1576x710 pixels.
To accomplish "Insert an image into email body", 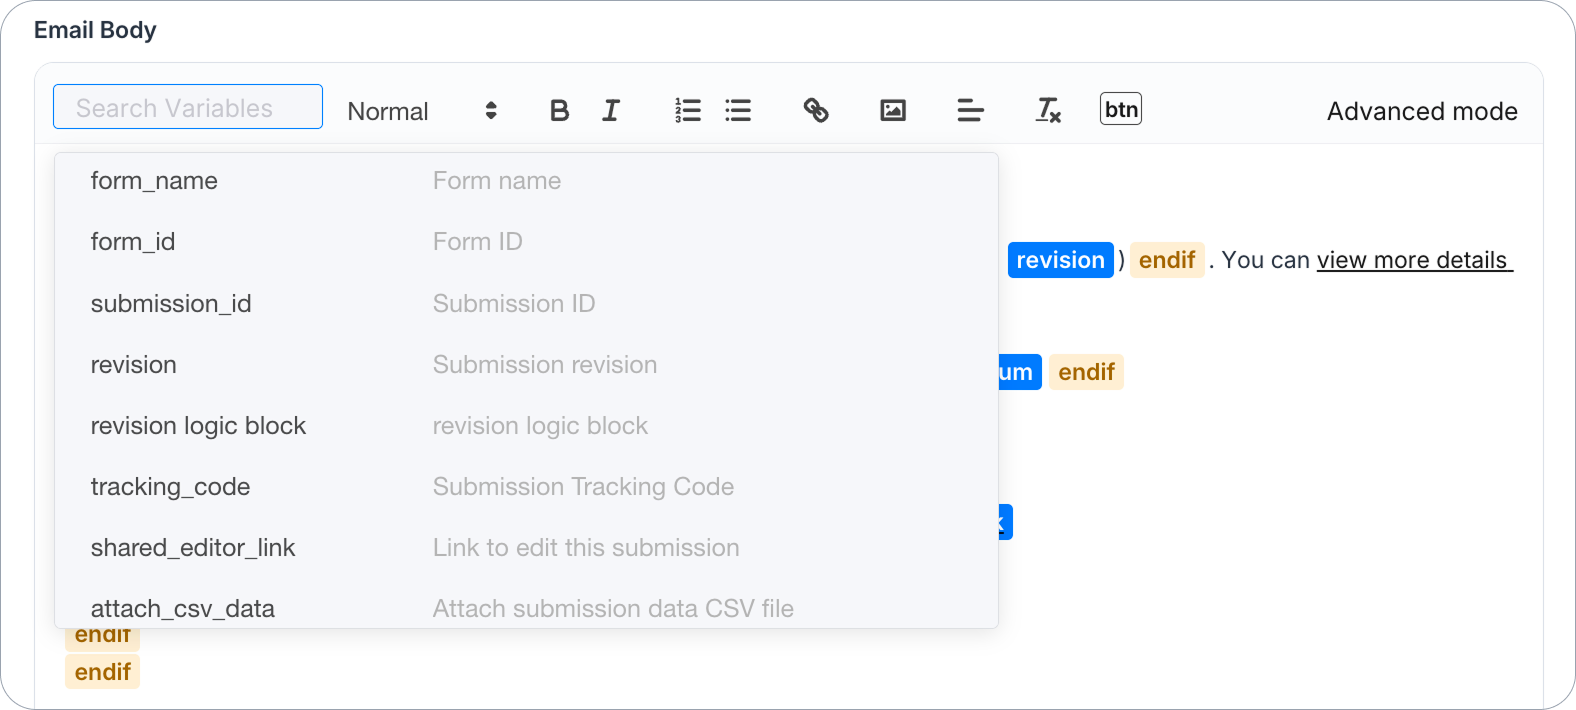I will coord(893,110).
